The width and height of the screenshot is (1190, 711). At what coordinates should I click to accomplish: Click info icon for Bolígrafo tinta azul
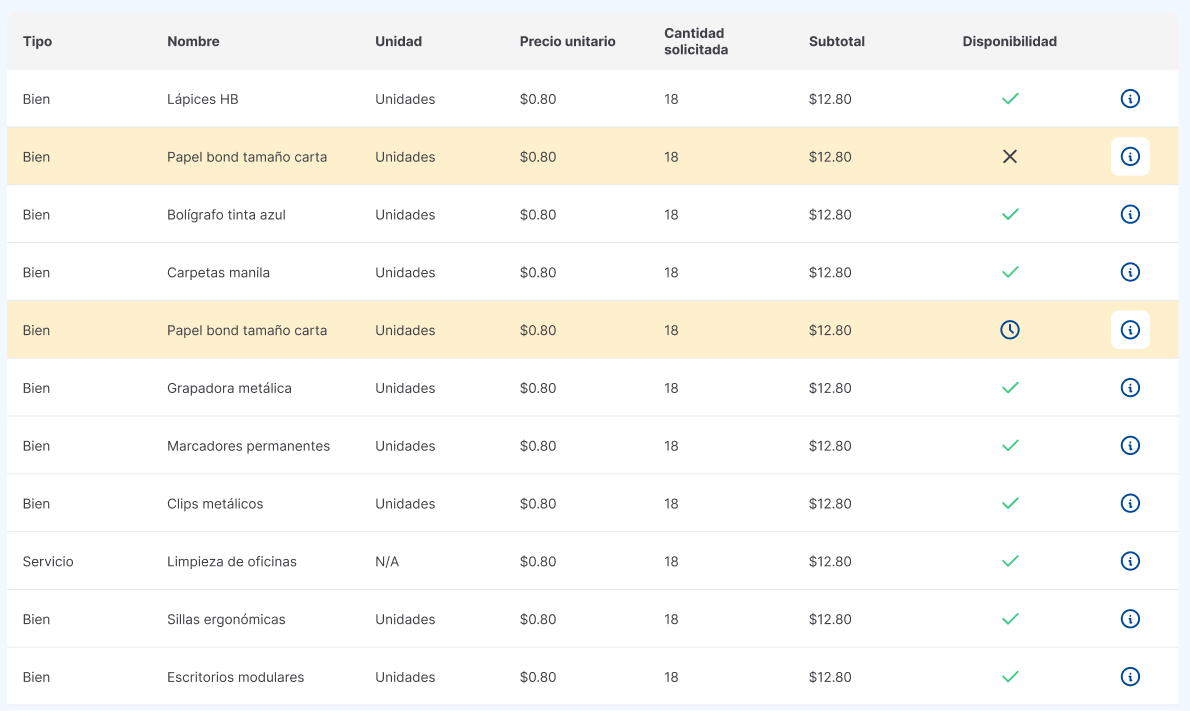[1130, 214]
